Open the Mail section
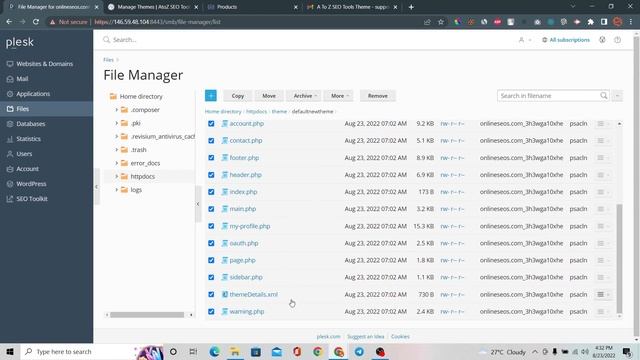The image size is (640, 360). coord(22,79)
